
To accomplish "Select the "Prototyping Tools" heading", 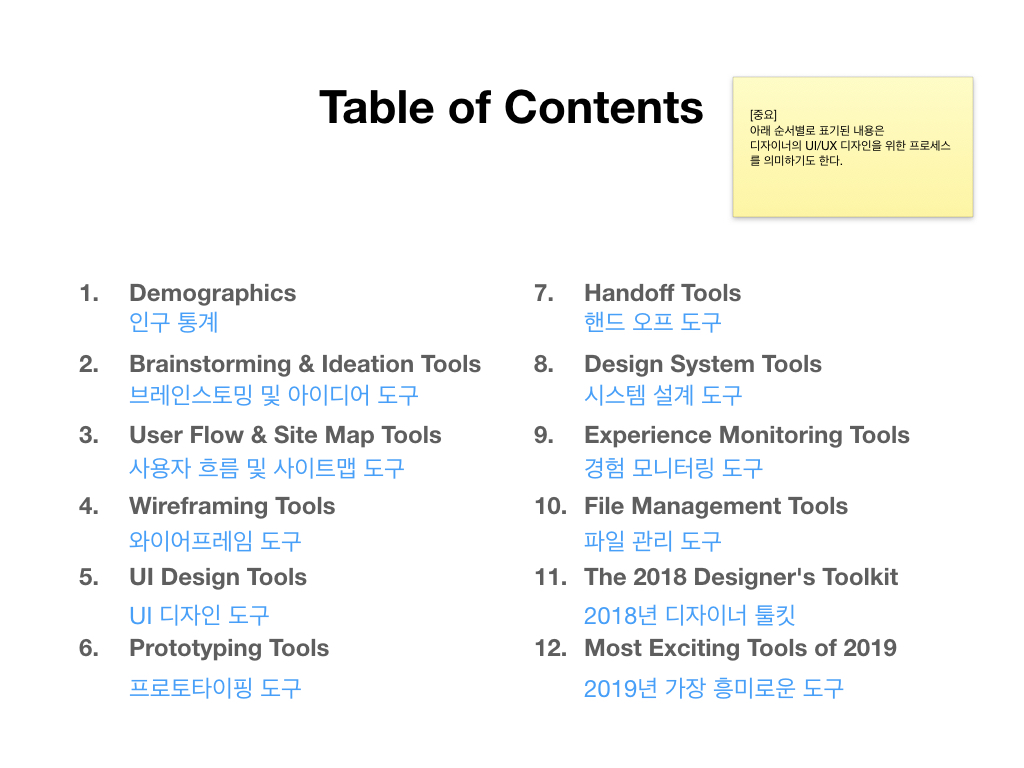I will coord(228,648).
